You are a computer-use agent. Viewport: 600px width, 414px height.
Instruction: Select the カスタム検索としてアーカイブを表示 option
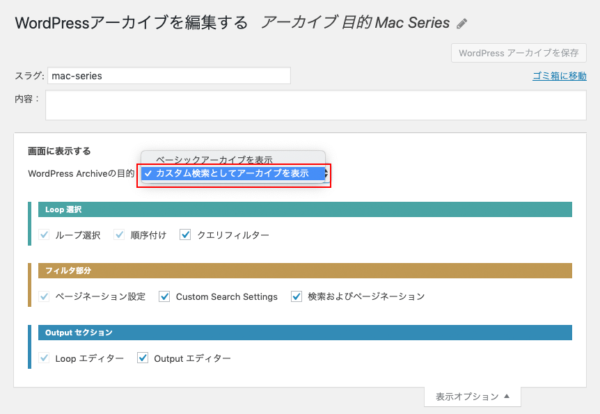(233, 173)
